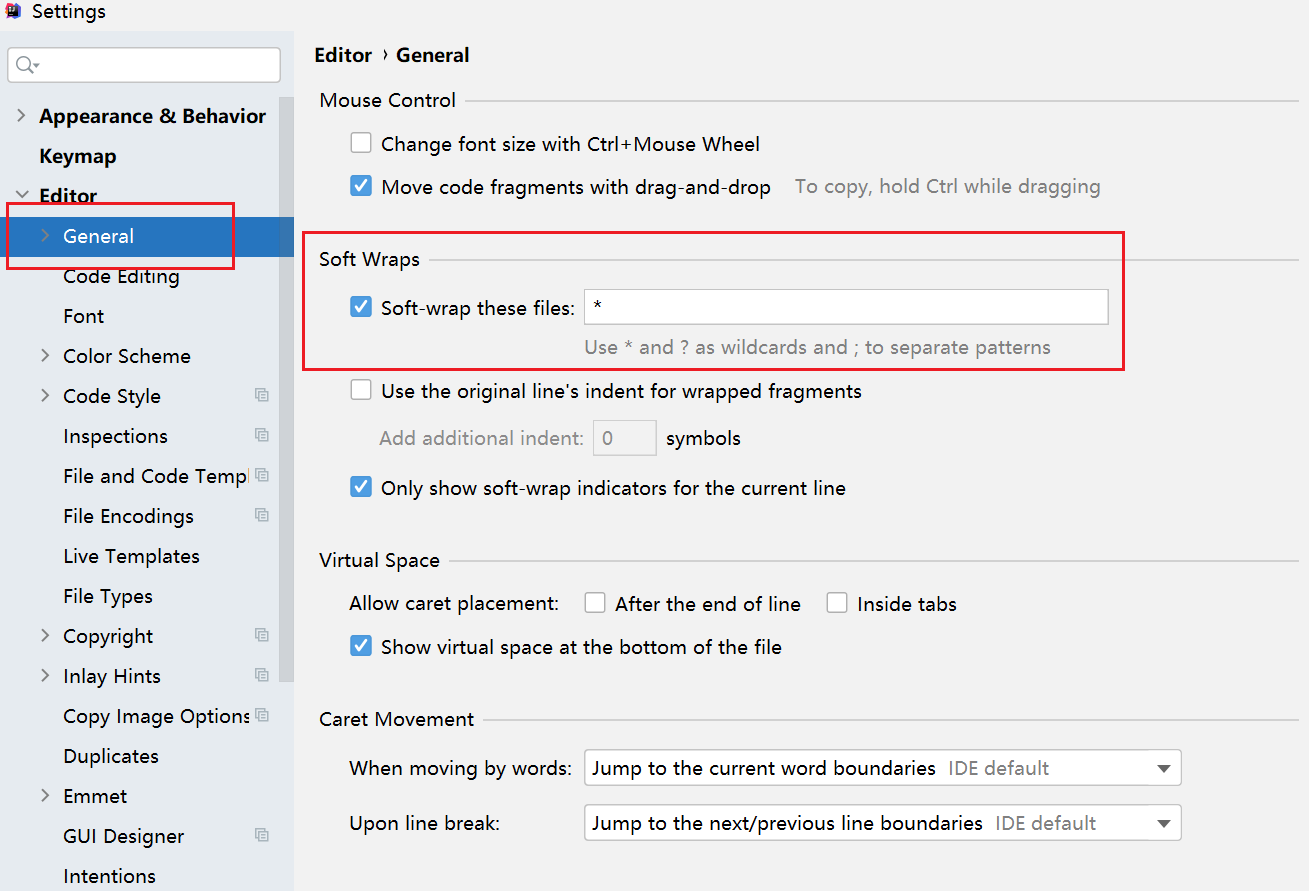Screen dimensions: 1309x891
Task: Click the soft-wrap file patterns text field
Action: pyautogui.click(x=846, y=307)
